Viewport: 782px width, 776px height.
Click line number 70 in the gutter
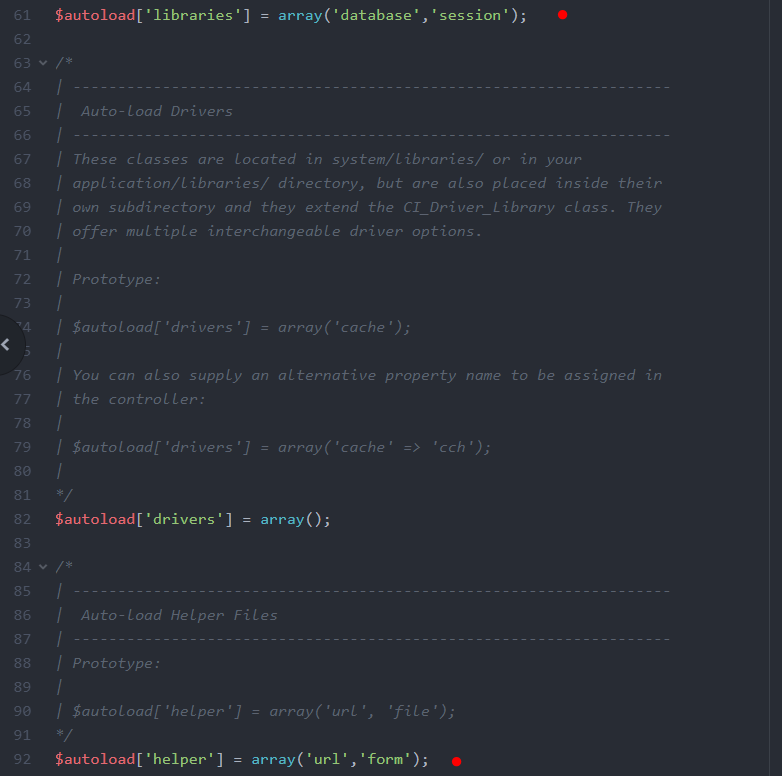coord(22,231)
